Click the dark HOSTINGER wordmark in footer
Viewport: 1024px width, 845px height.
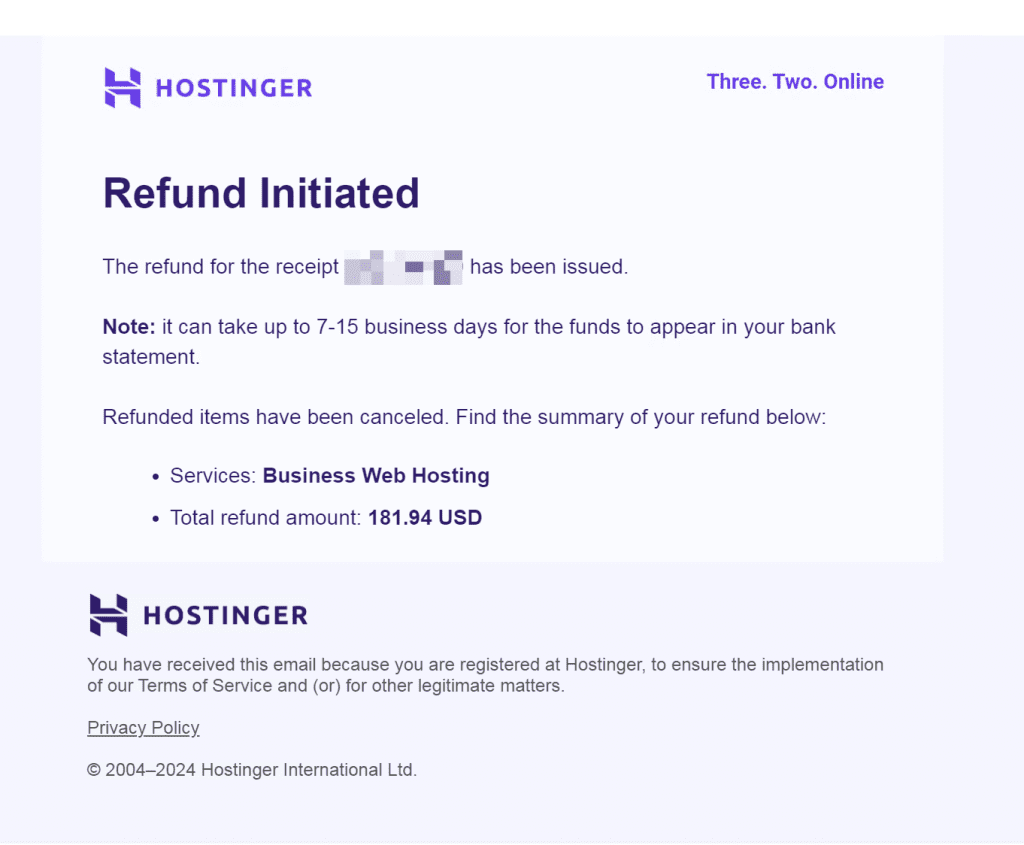click(x=225, y=616)
